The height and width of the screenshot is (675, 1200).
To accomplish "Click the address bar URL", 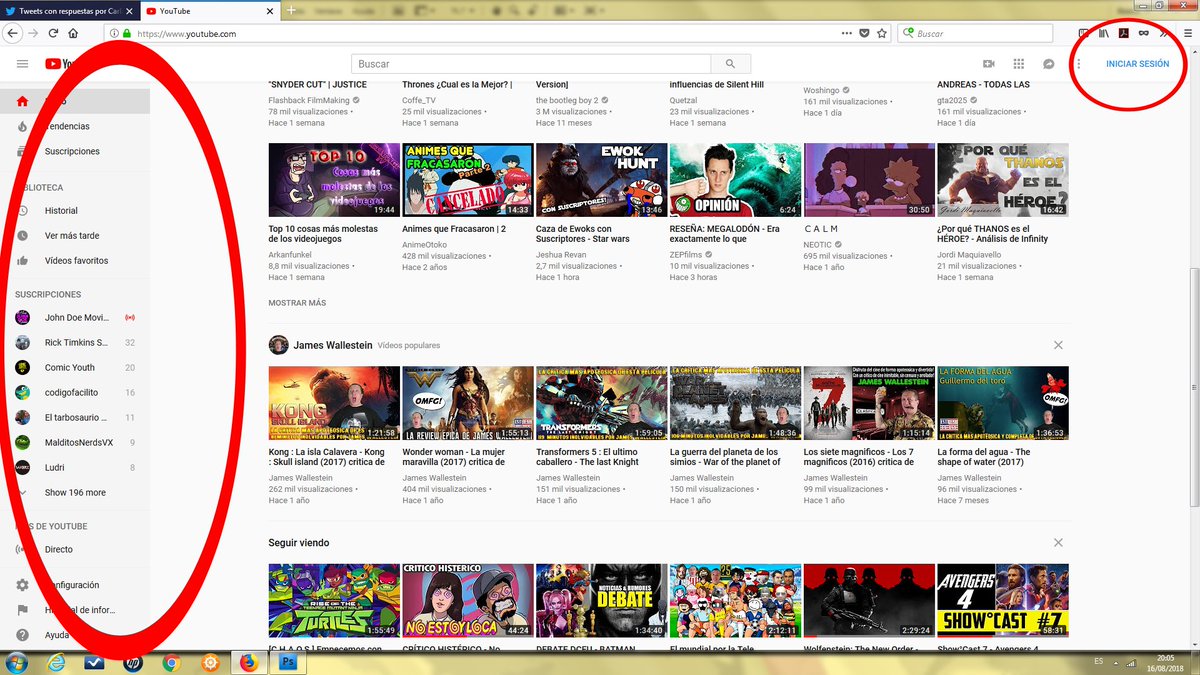I will (x=186, y=33).
